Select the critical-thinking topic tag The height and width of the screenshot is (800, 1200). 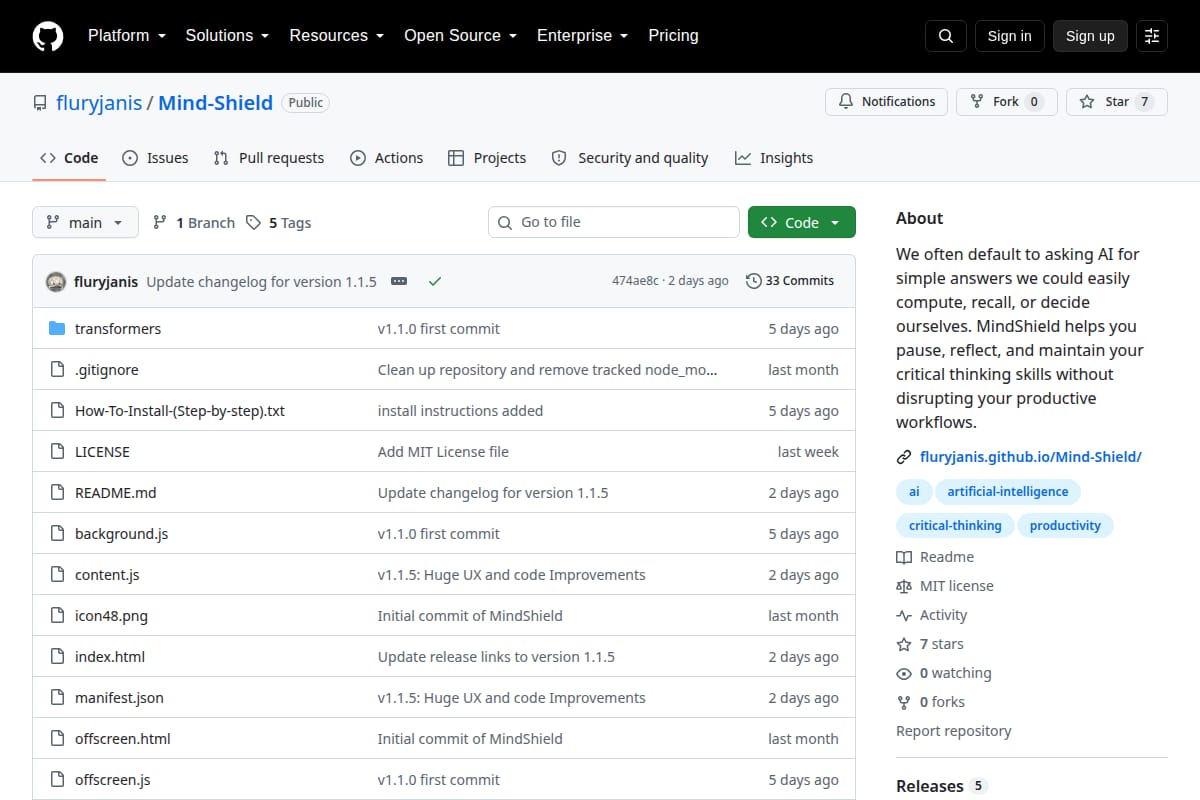[955, 526]
